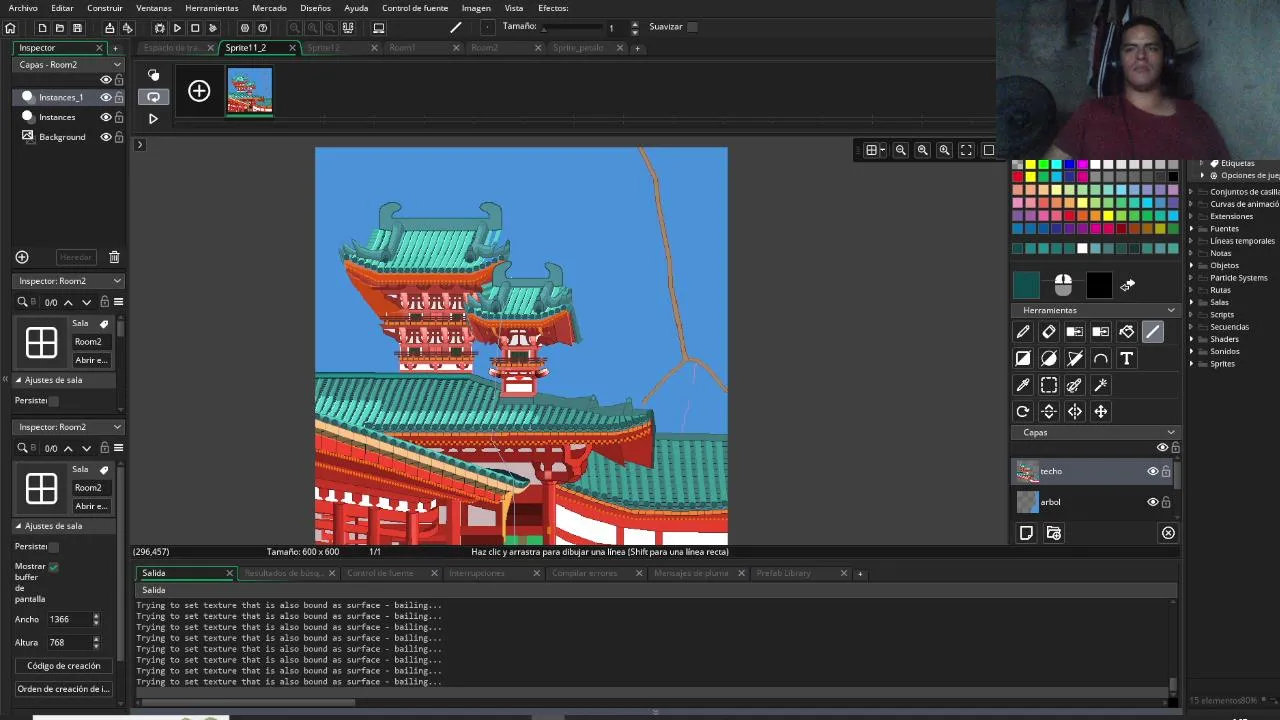Select the Eraser tool
The width and height of the screenshot is (1280, 720).
pyautogui.click(x=1049, y=332)
